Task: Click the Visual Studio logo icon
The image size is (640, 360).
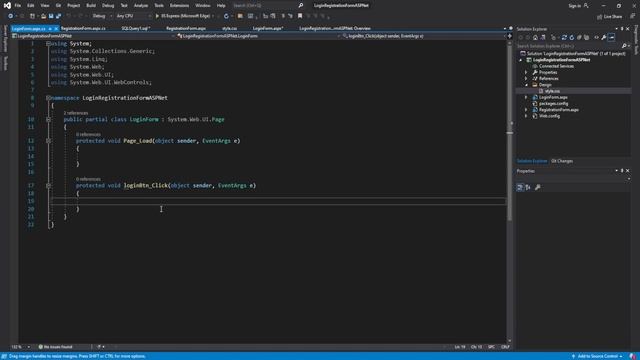Action: tap(7, 5)
